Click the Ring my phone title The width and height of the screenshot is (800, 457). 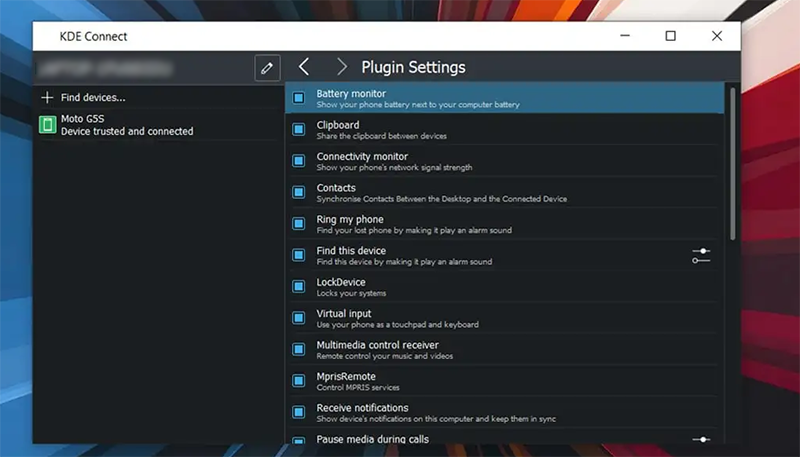pyautogui.click(x=350, y=219)
